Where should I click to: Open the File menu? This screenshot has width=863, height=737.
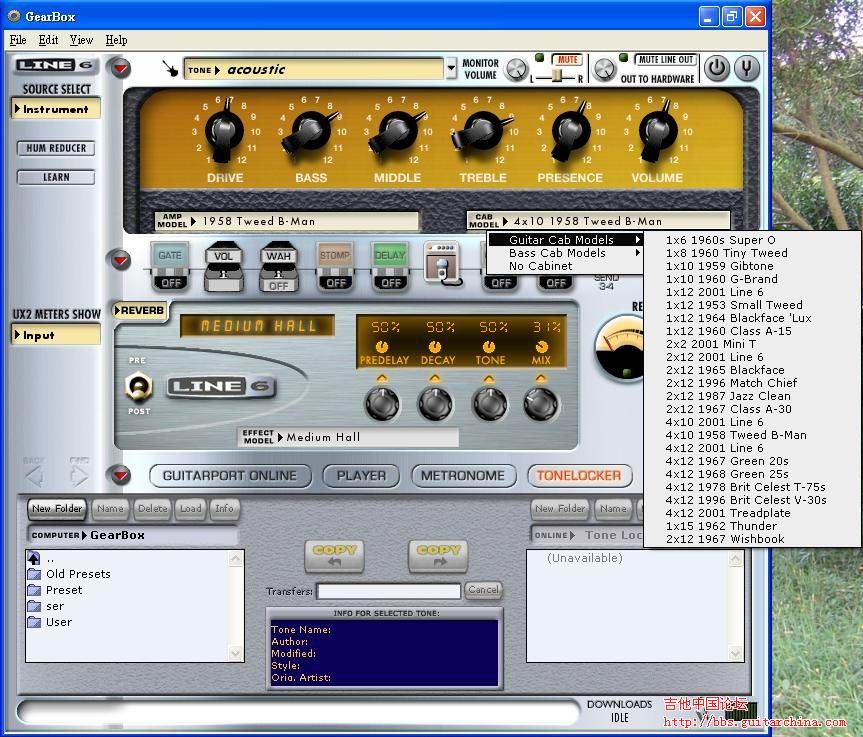tap(18, 40)
